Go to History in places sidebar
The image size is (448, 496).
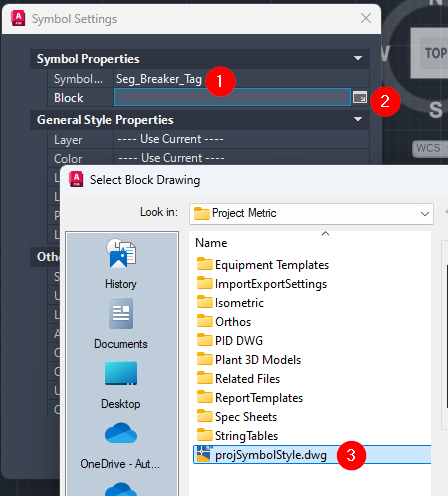point(121,263)
